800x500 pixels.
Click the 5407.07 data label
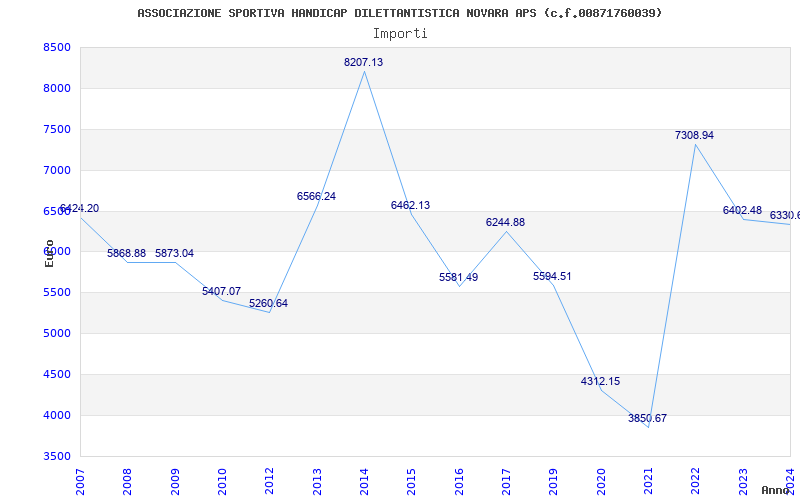click(x=221, y=291)
